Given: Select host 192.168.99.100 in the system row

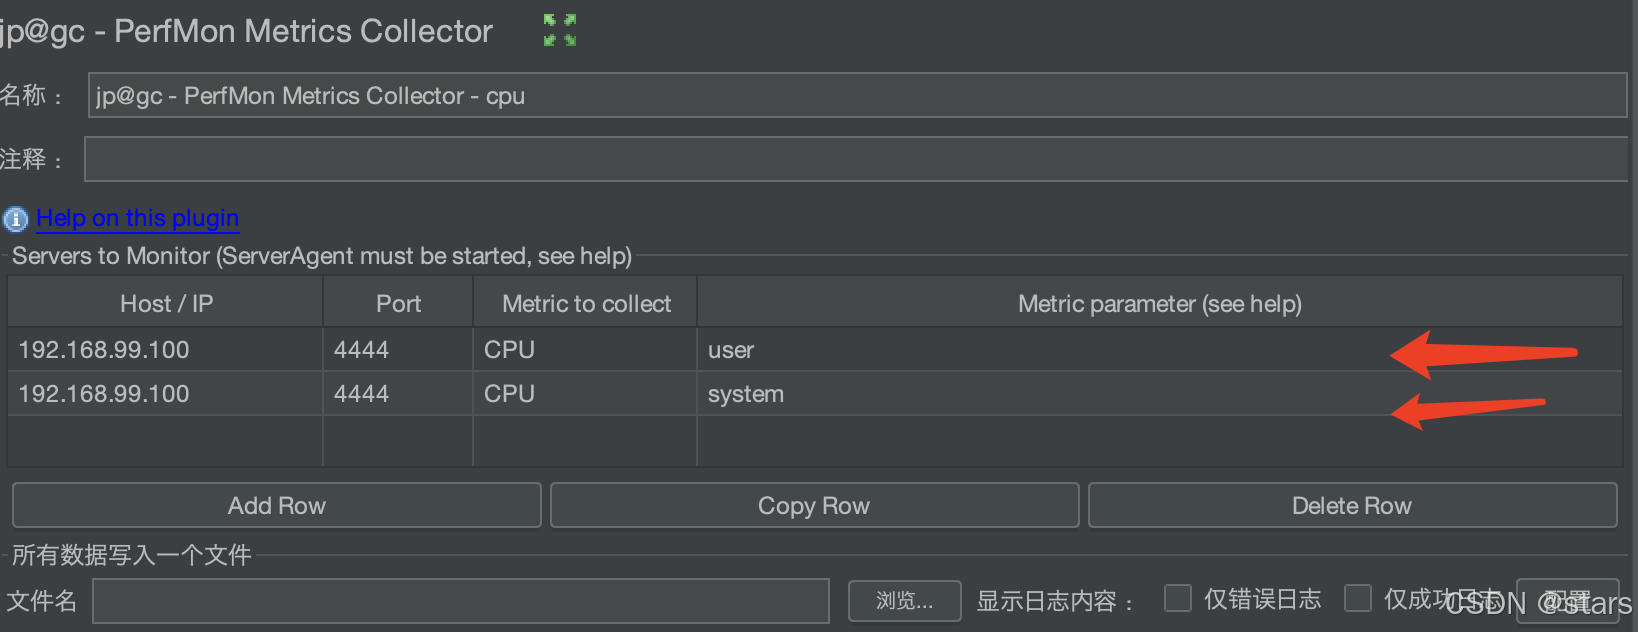Looking at the screenshot, I should pos(165,394).
